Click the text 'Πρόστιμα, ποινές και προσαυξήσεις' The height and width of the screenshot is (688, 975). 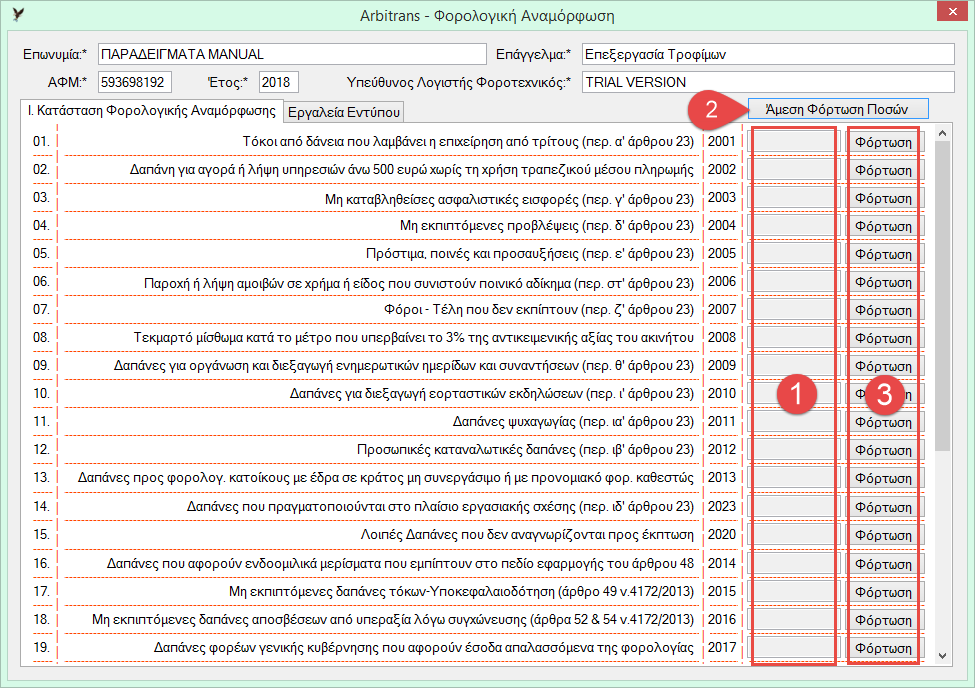(473, 253)
